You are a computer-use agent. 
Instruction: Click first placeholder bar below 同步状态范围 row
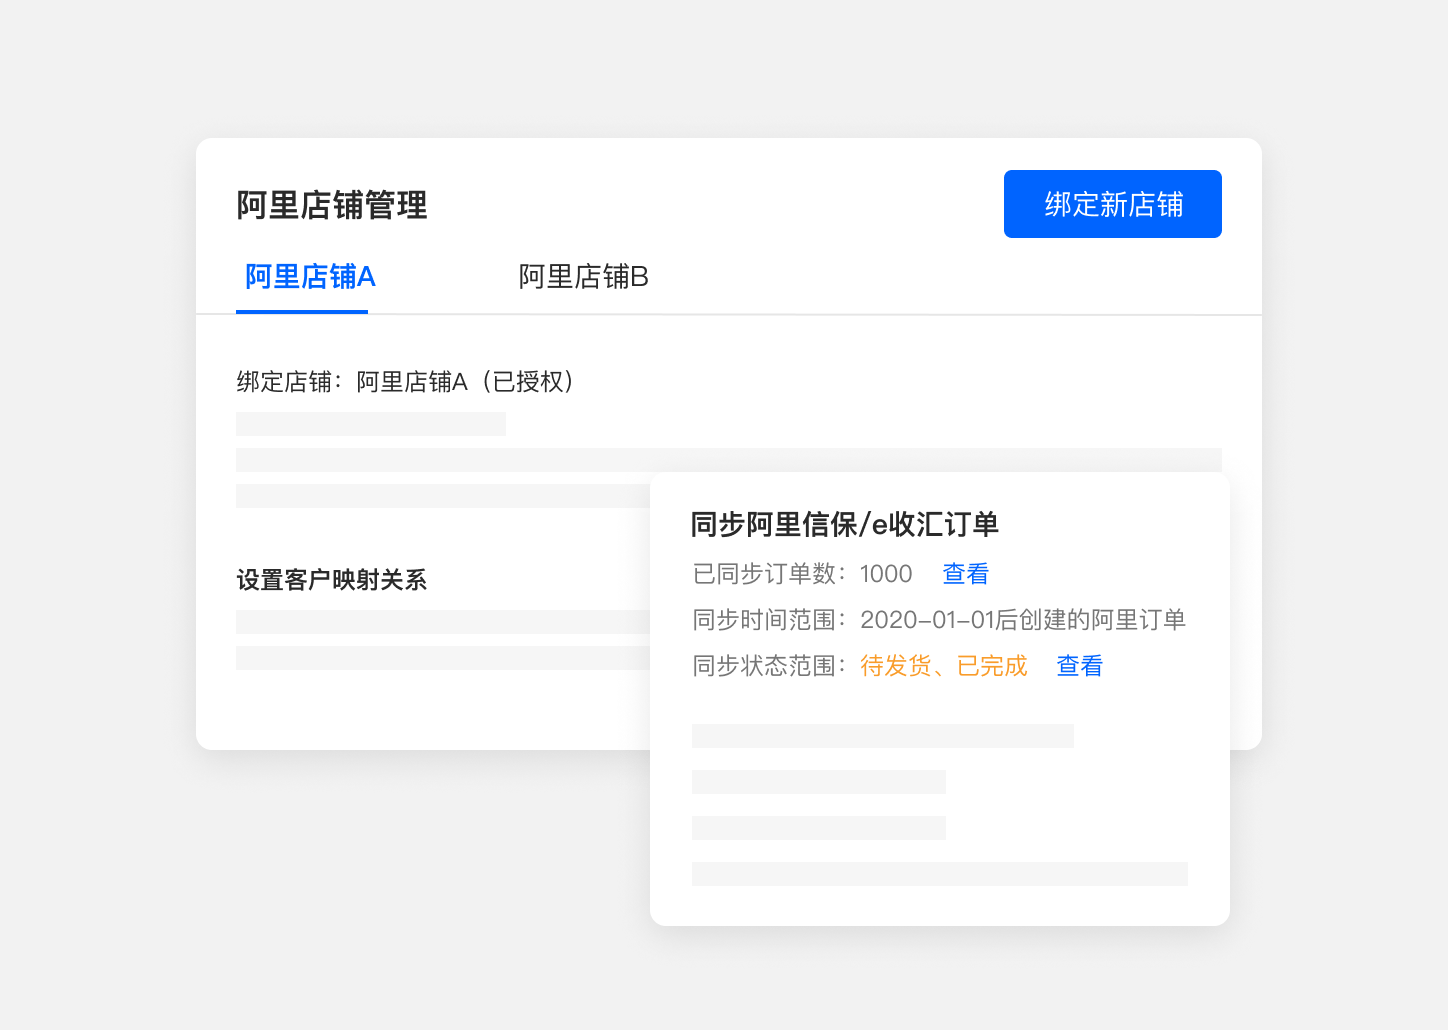coord(882,736)
